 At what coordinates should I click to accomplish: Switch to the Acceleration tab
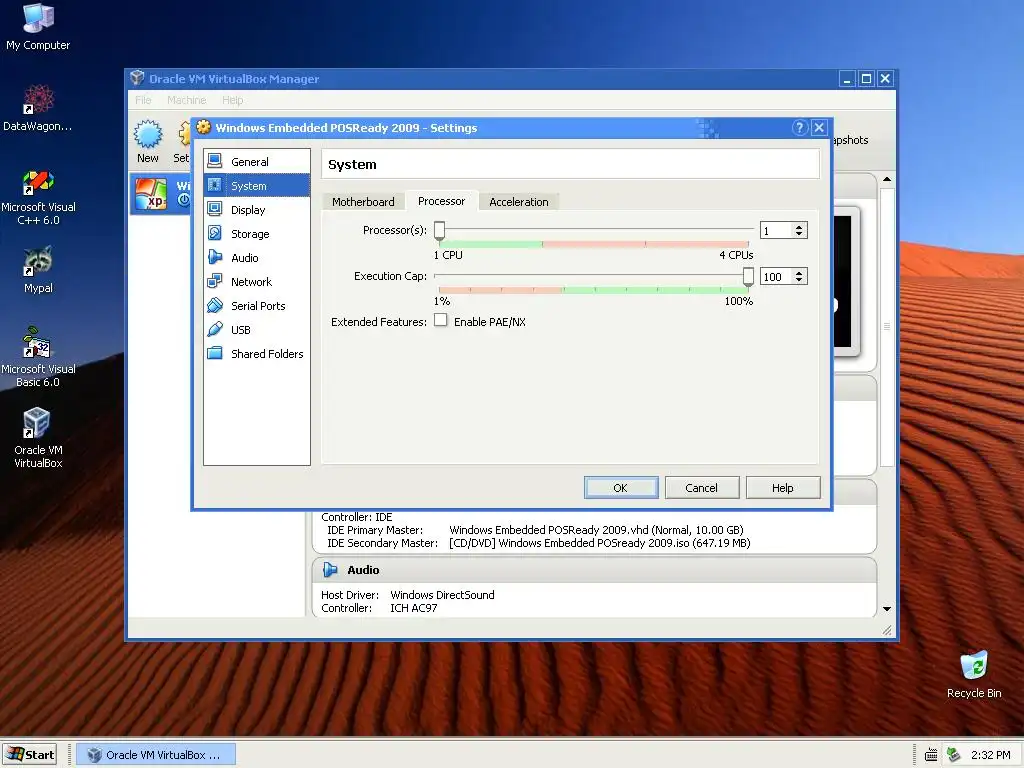click(x=519, y=202)
